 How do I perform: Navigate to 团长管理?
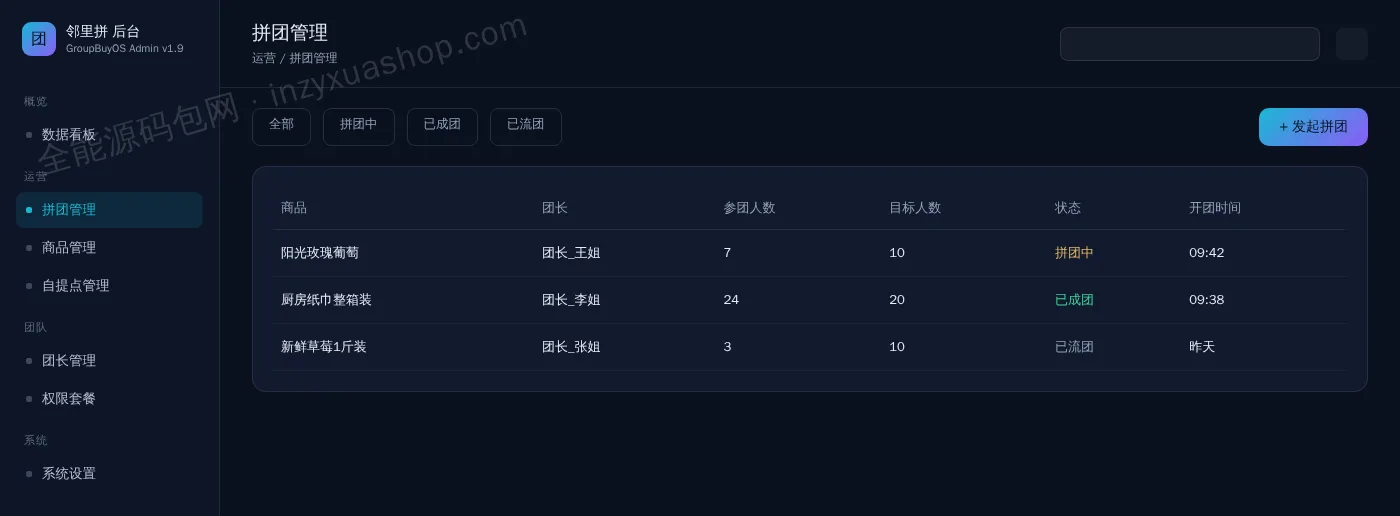click(x=109, y=361)
